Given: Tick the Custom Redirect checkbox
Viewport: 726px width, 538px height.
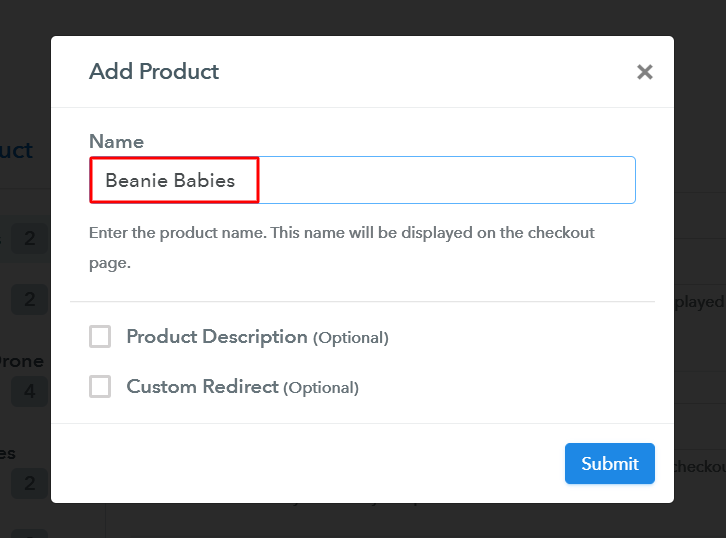Looking at the screenshot, I should point(100,386).
